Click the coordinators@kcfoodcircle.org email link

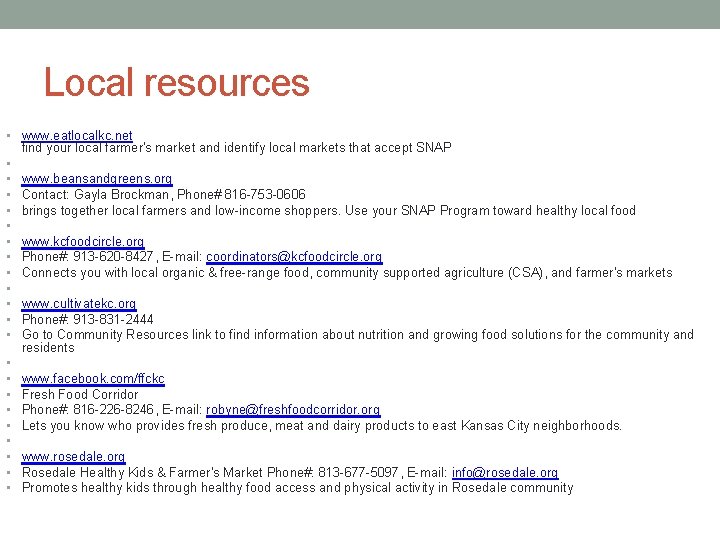[294, 256]
